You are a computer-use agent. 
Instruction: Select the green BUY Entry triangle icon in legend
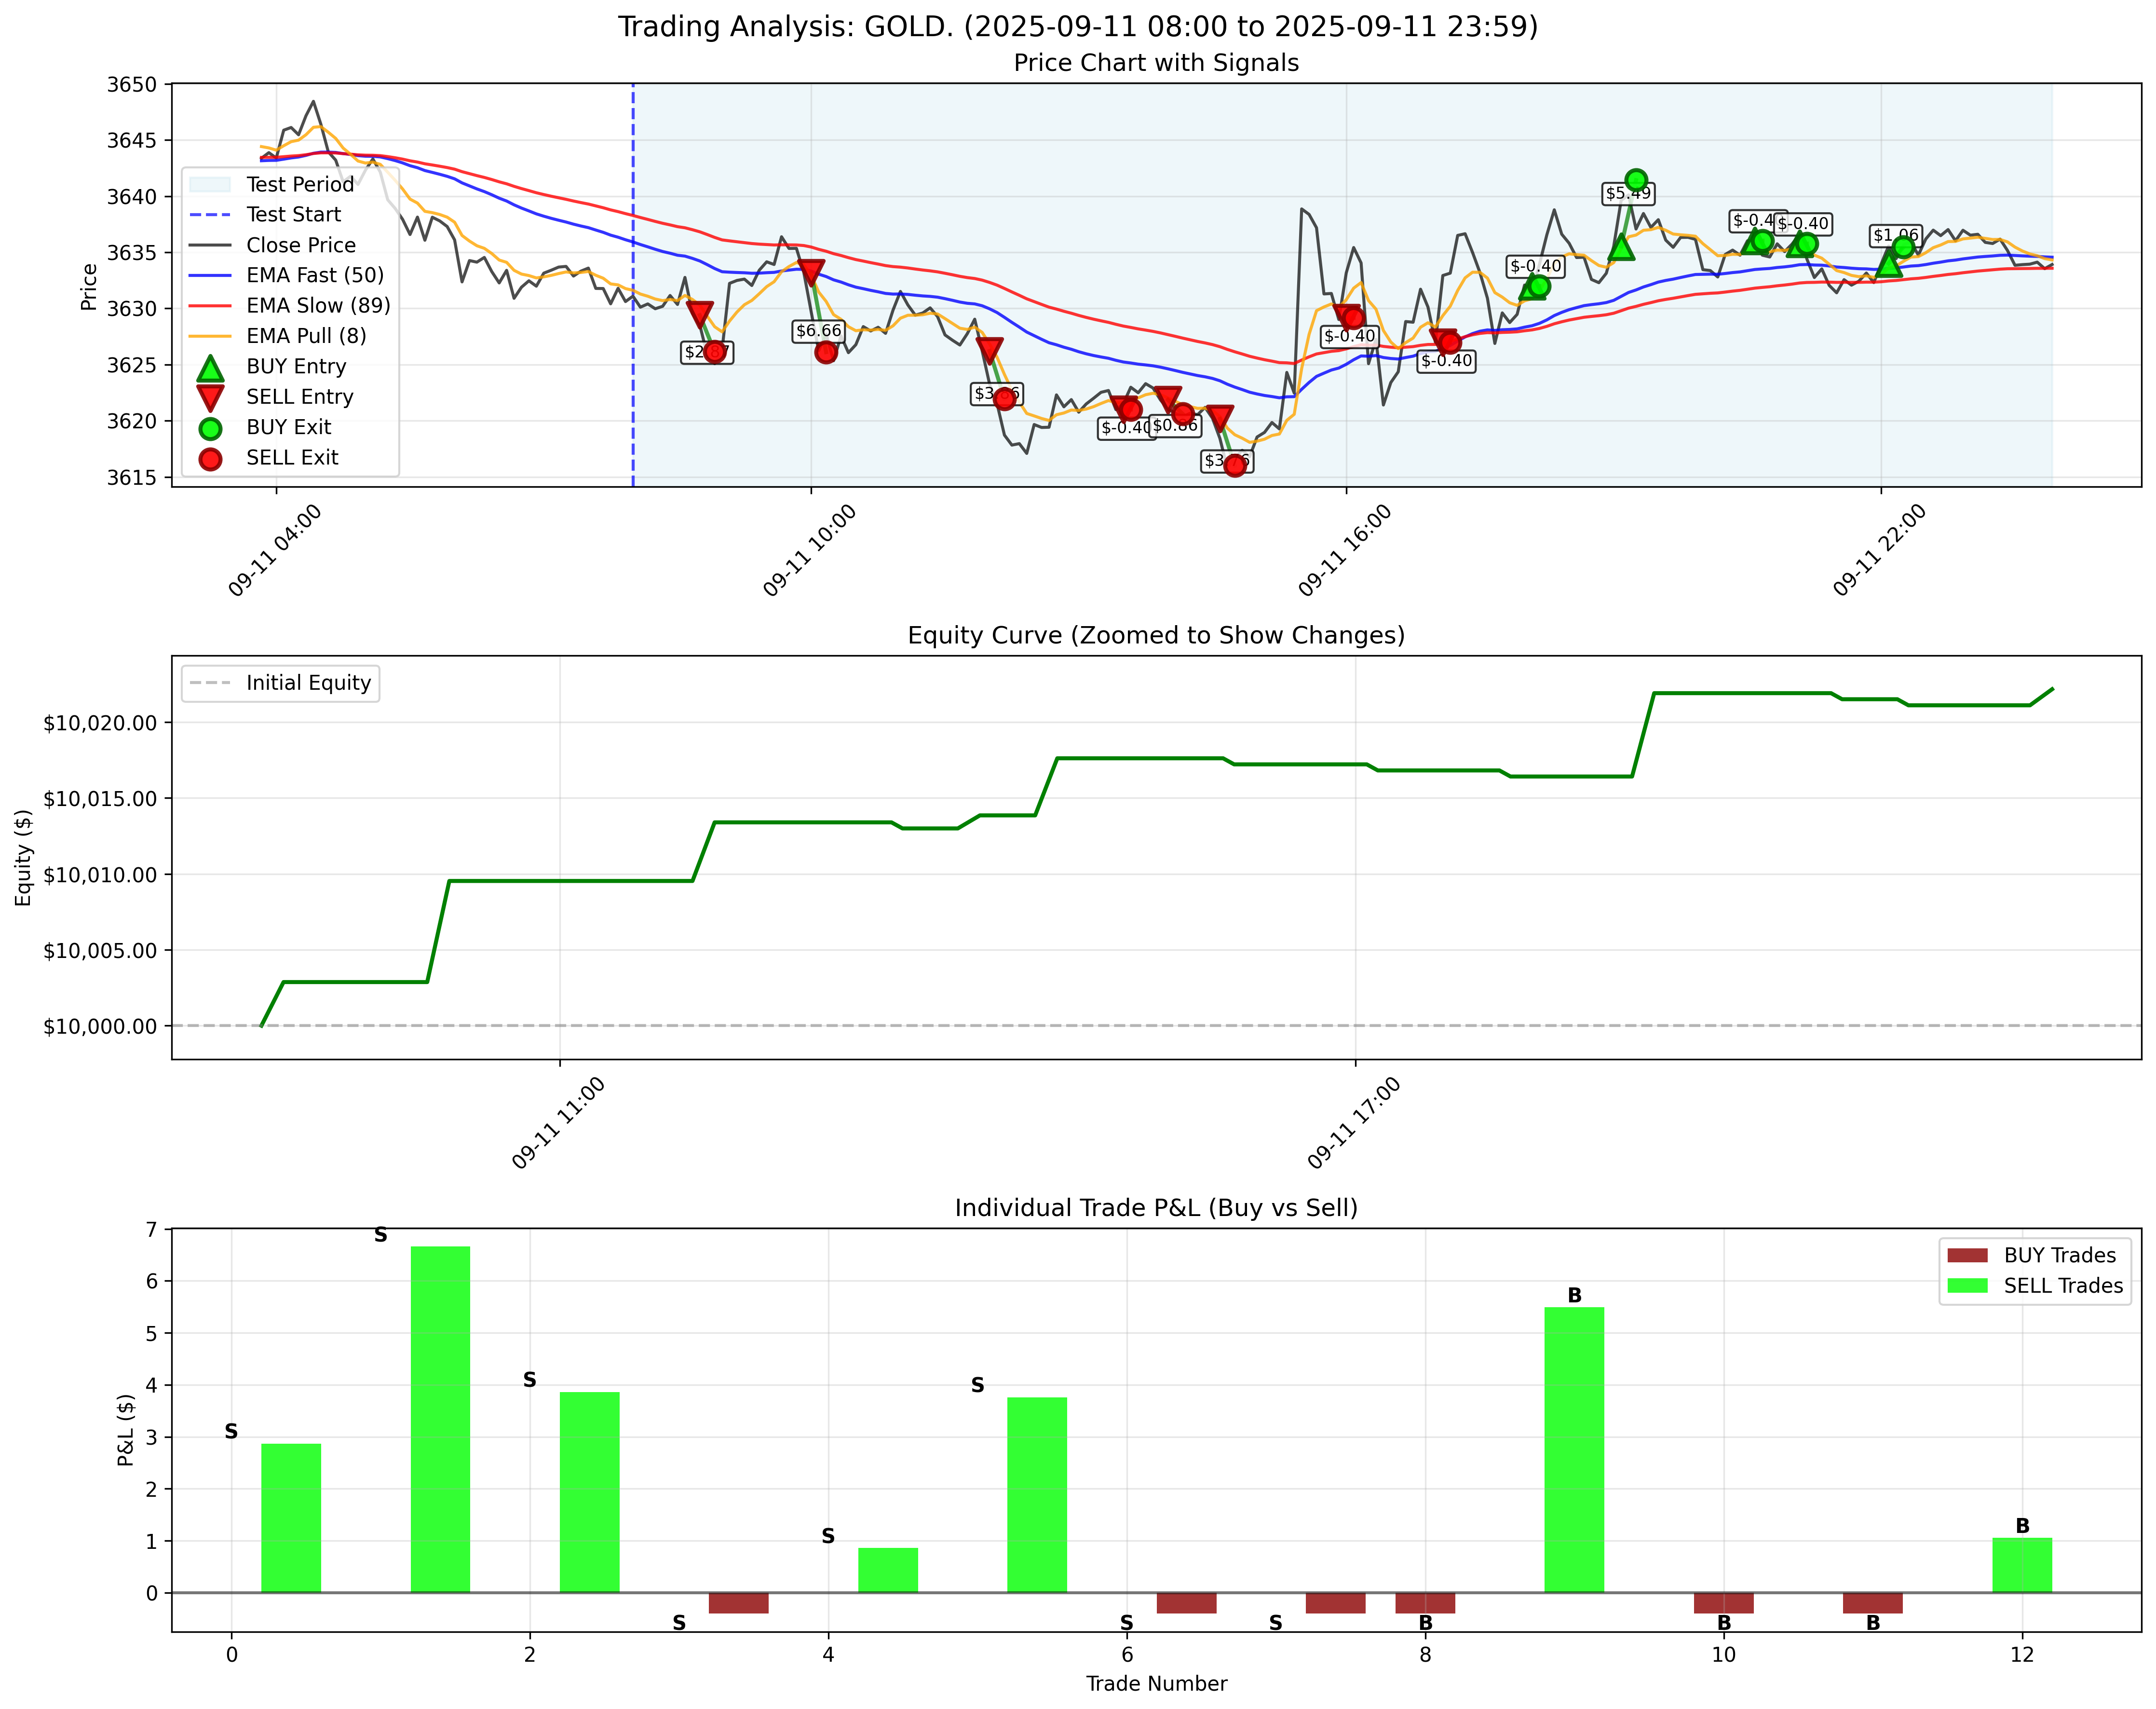211,369
